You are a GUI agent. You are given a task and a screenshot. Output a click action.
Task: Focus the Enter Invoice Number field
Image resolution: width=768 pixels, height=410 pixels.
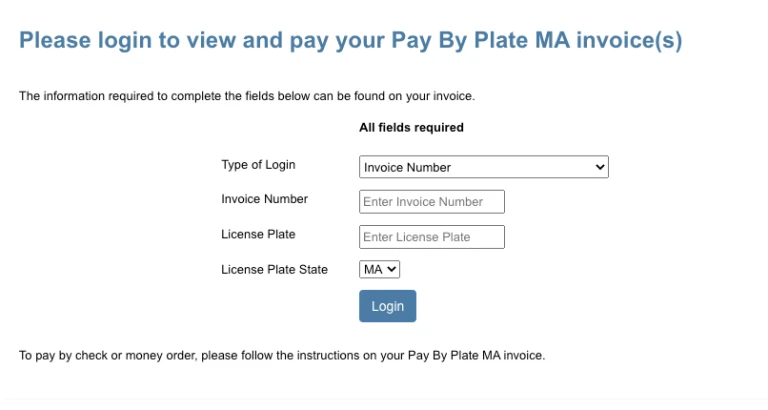(431, 202)
